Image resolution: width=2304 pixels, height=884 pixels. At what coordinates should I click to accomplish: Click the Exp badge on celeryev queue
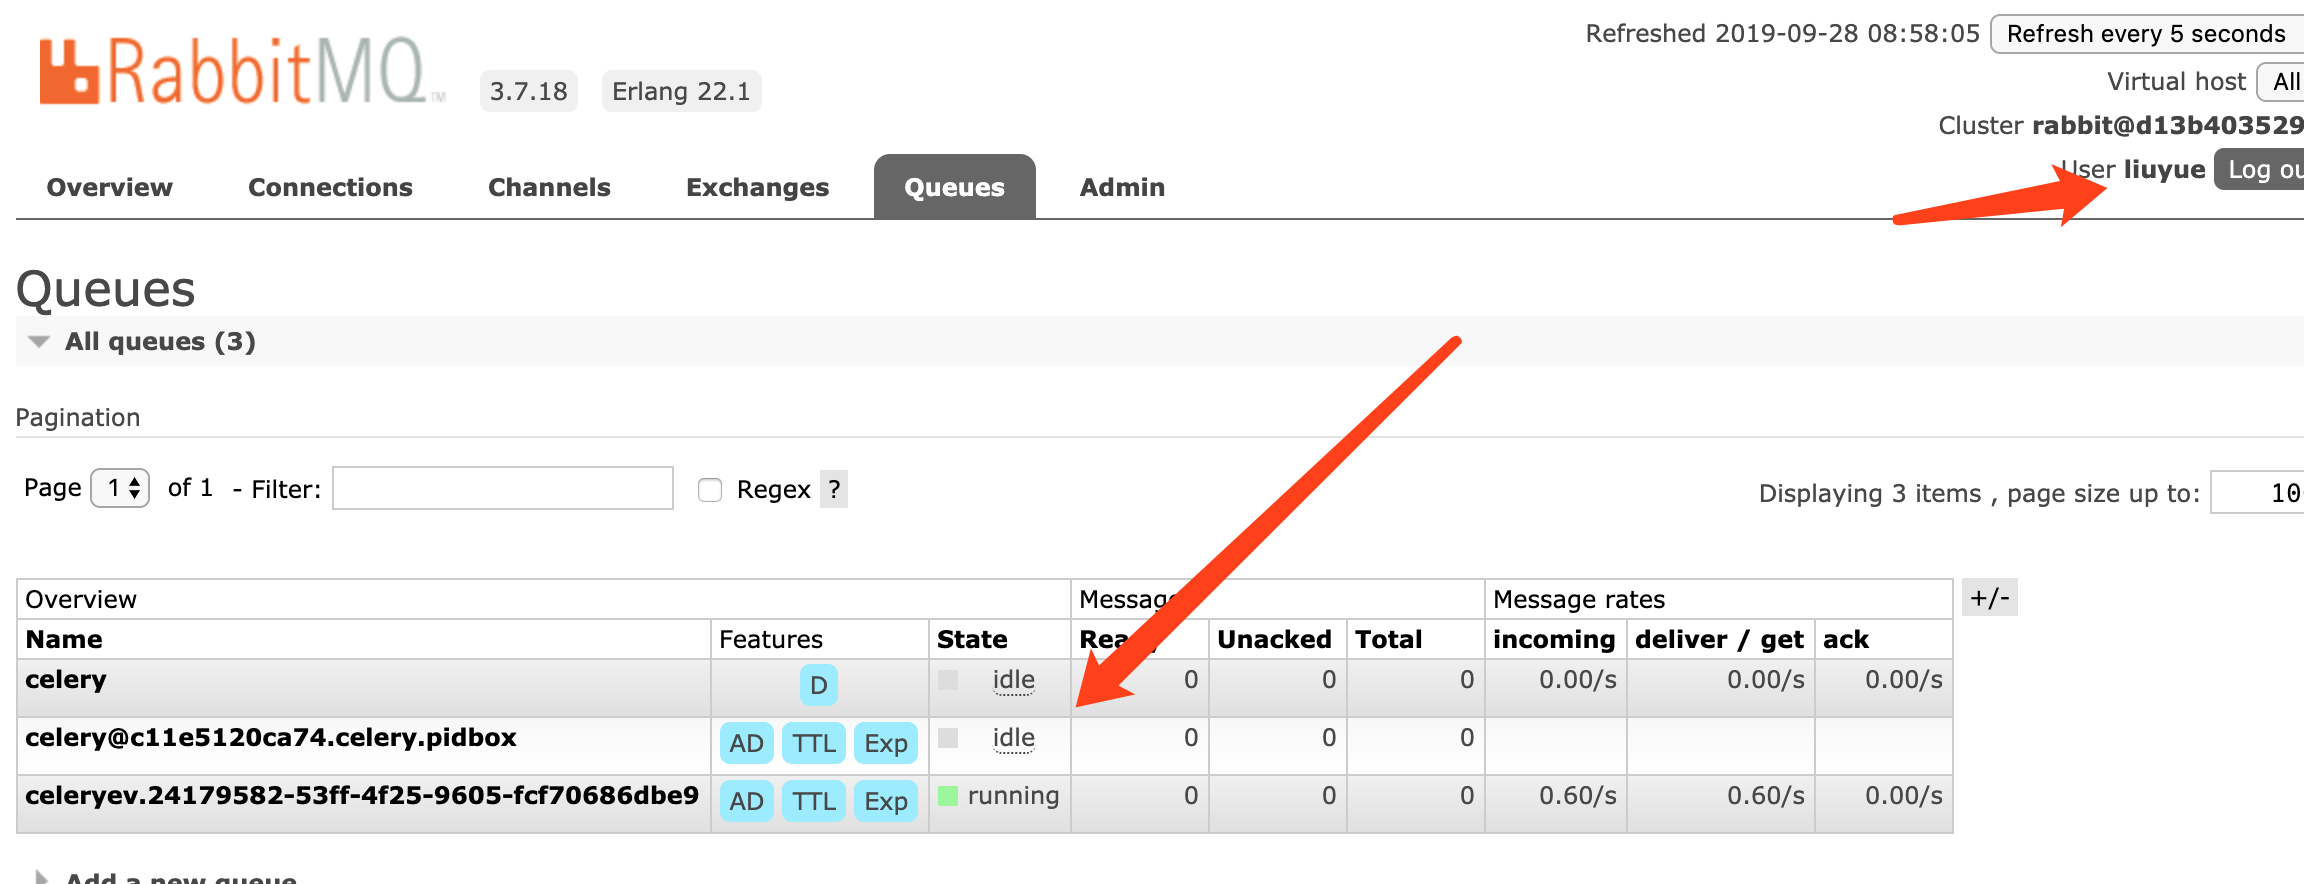(885, 801)
